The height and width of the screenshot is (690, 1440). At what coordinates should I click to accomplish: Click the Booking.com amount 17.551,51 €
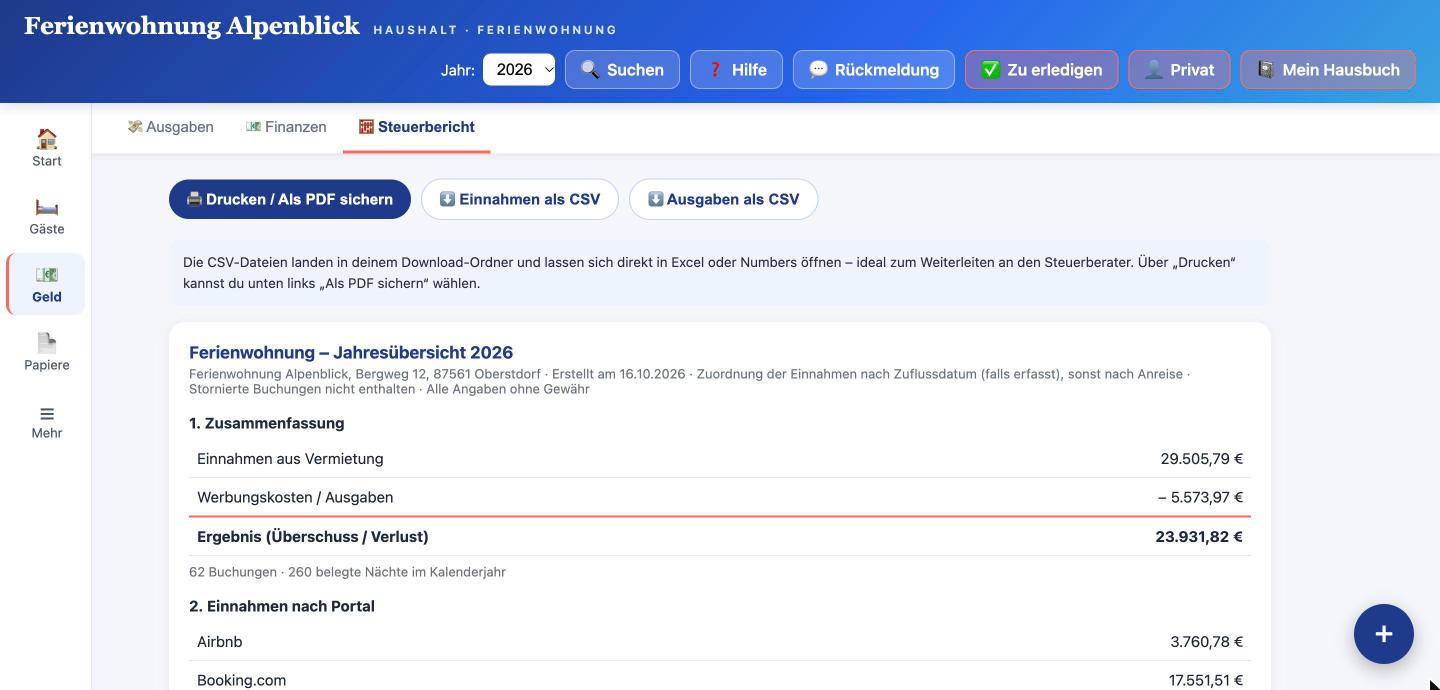click(x=1206, y=680)
